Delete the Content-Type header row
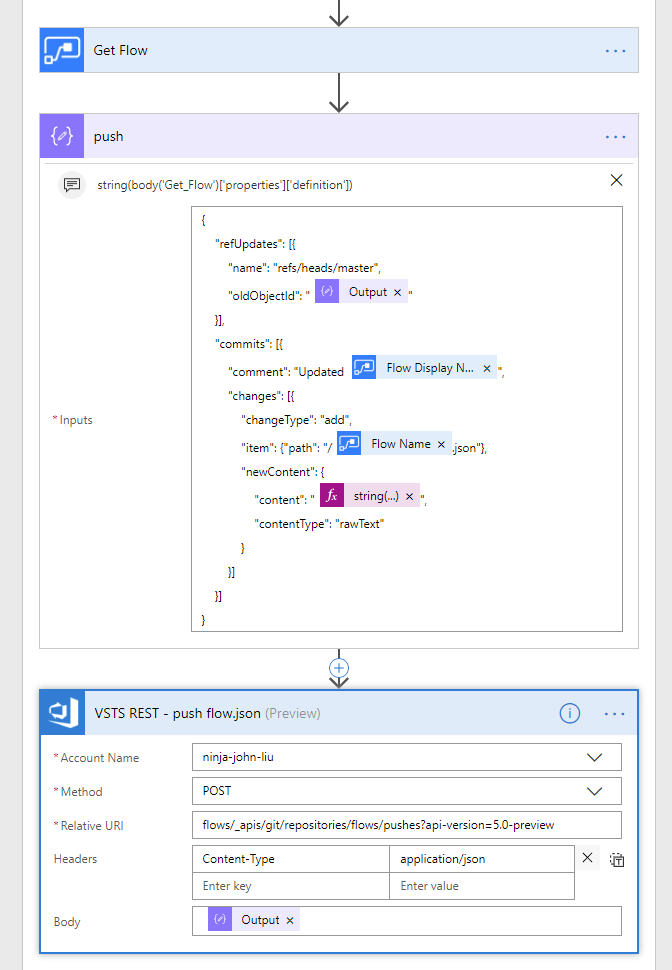The image size is (672, 970). click(x=588, y=858)
